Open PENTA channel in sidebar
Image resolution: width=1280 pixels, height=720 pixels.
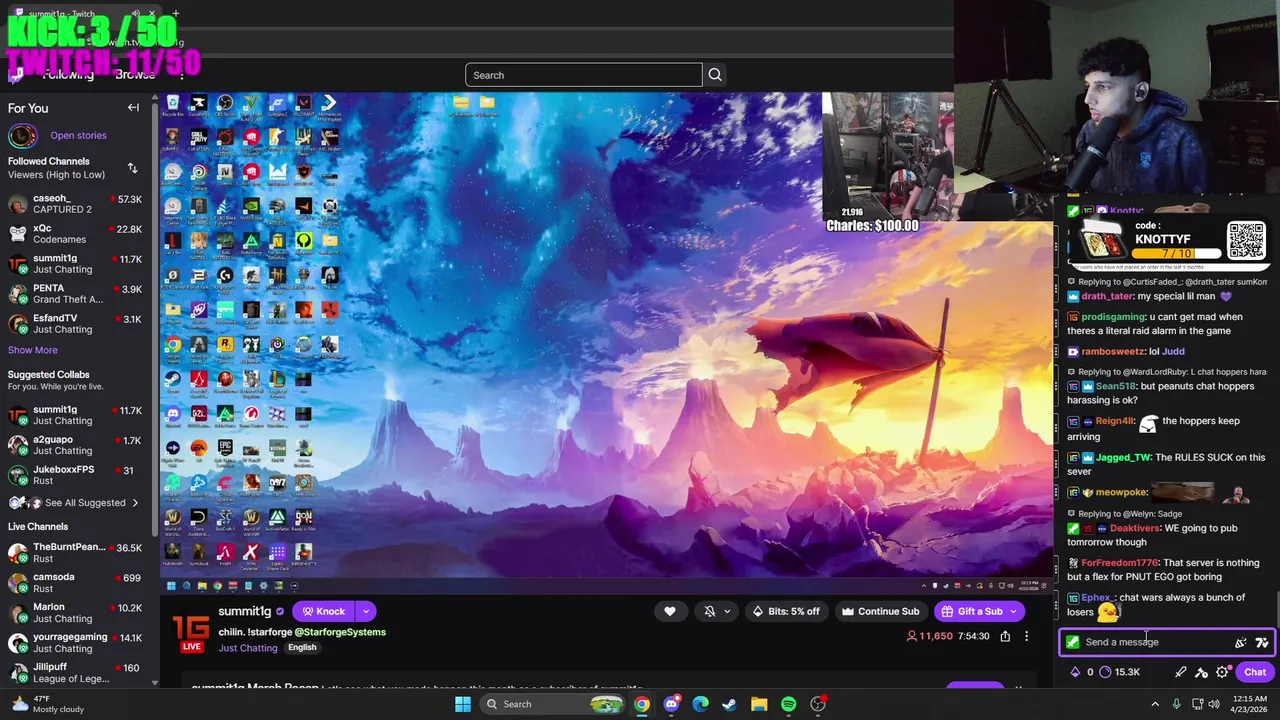click(75, 294)
